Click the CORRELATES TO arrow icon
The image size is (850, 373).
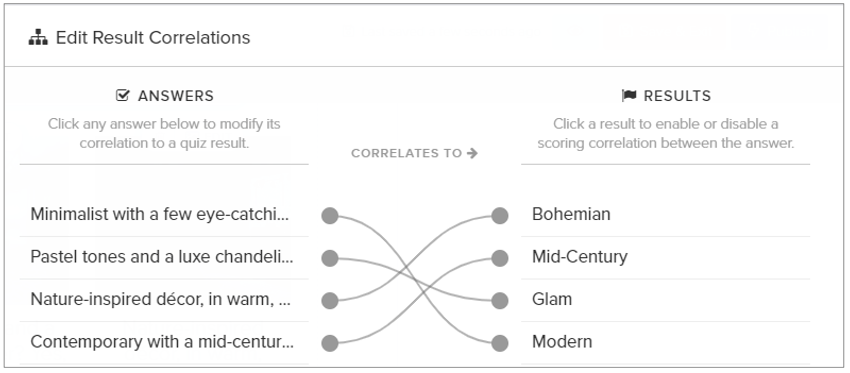click(x=472, y=153)
